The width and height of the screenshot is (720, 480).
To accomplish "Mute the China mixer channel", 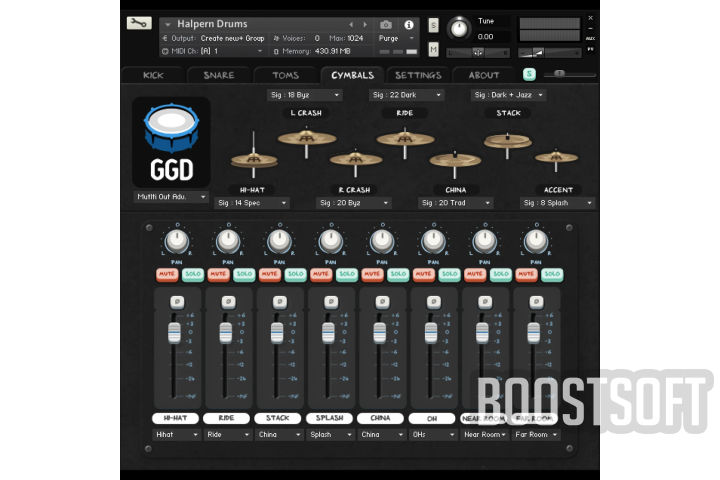I will pos(370,274).
